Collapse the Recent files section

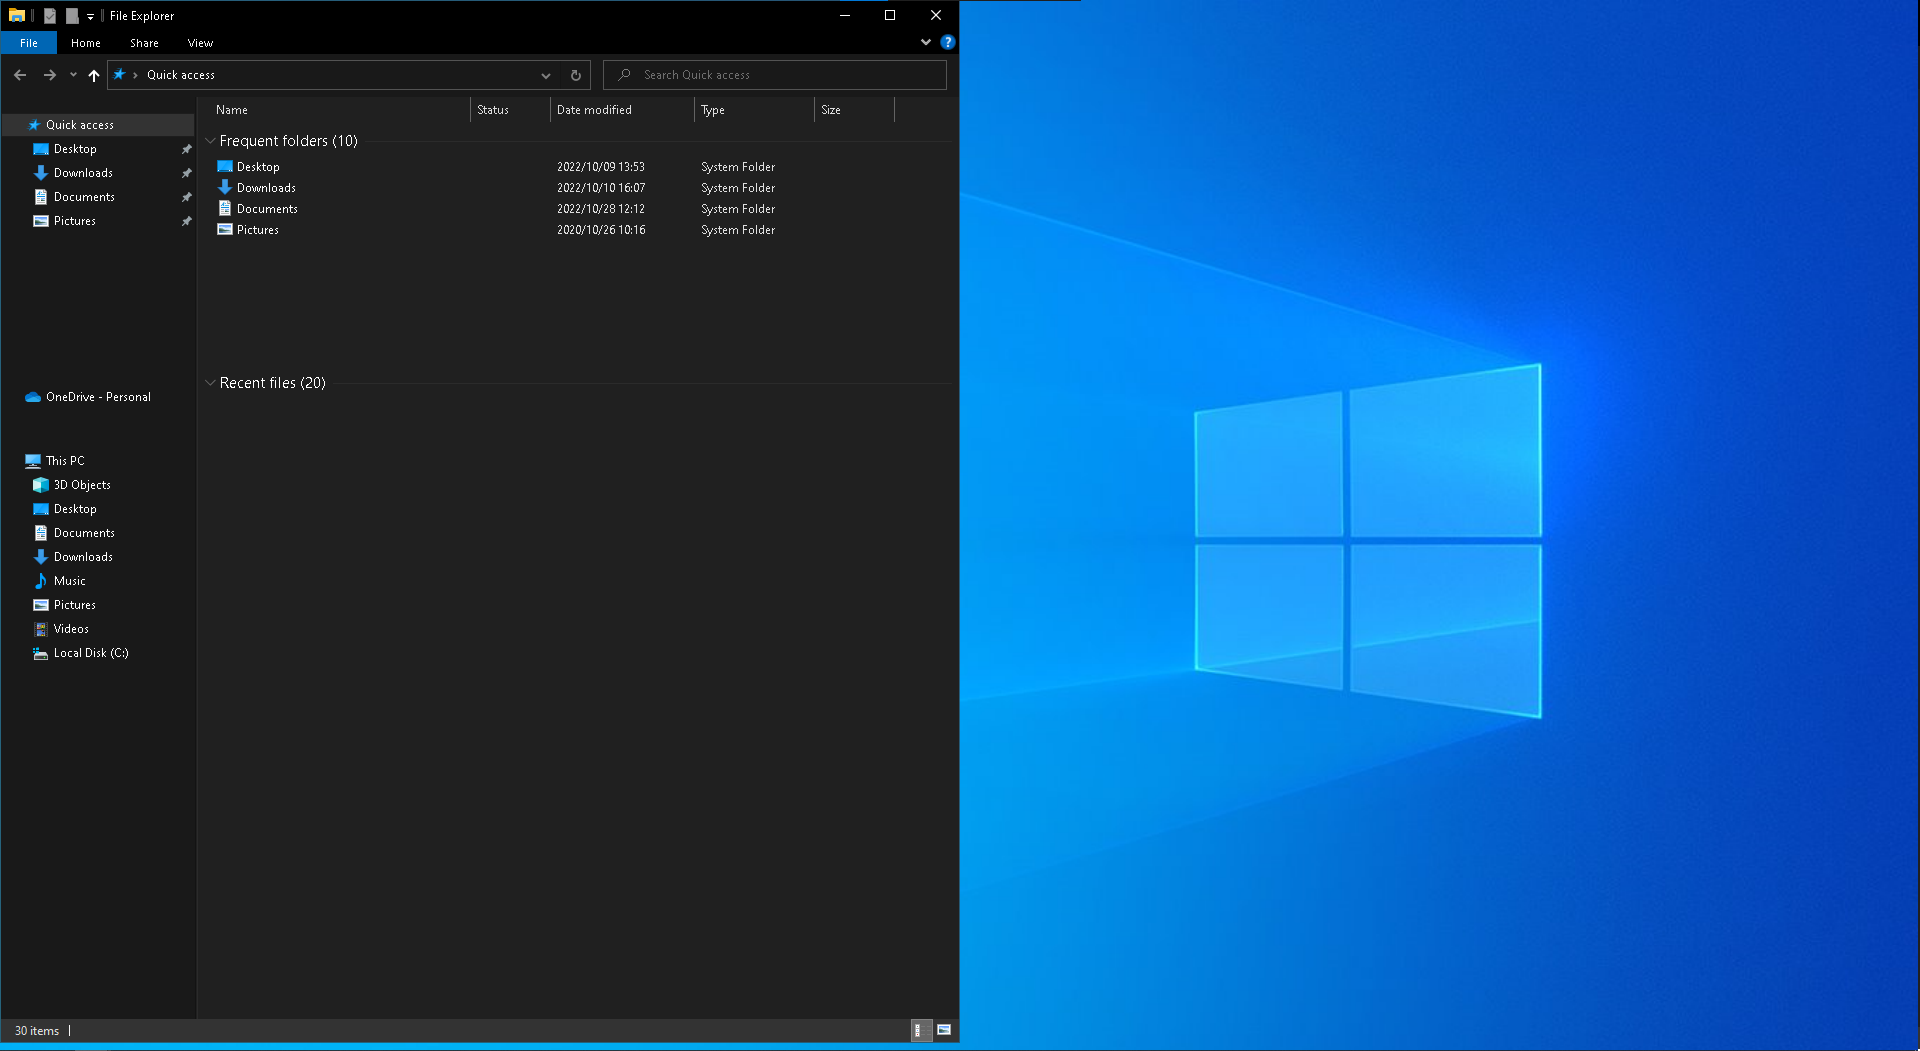(210, 383)
